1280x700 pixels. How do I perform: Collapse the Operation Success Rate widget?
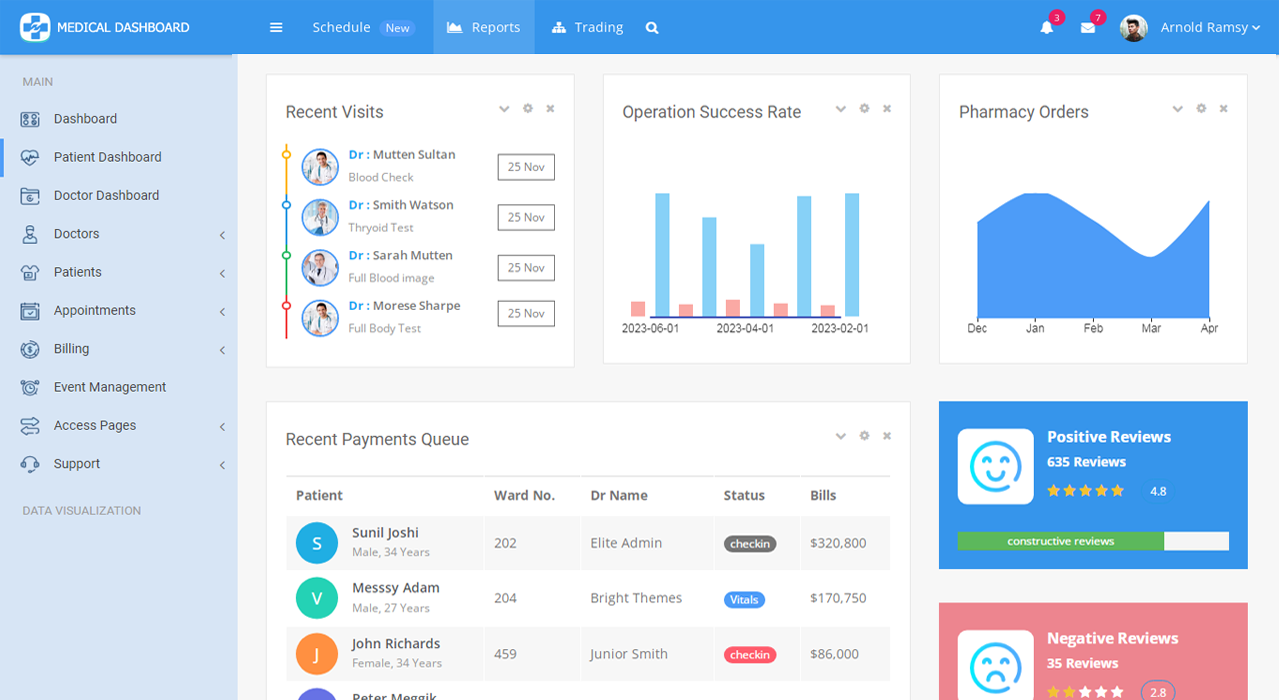840,108
